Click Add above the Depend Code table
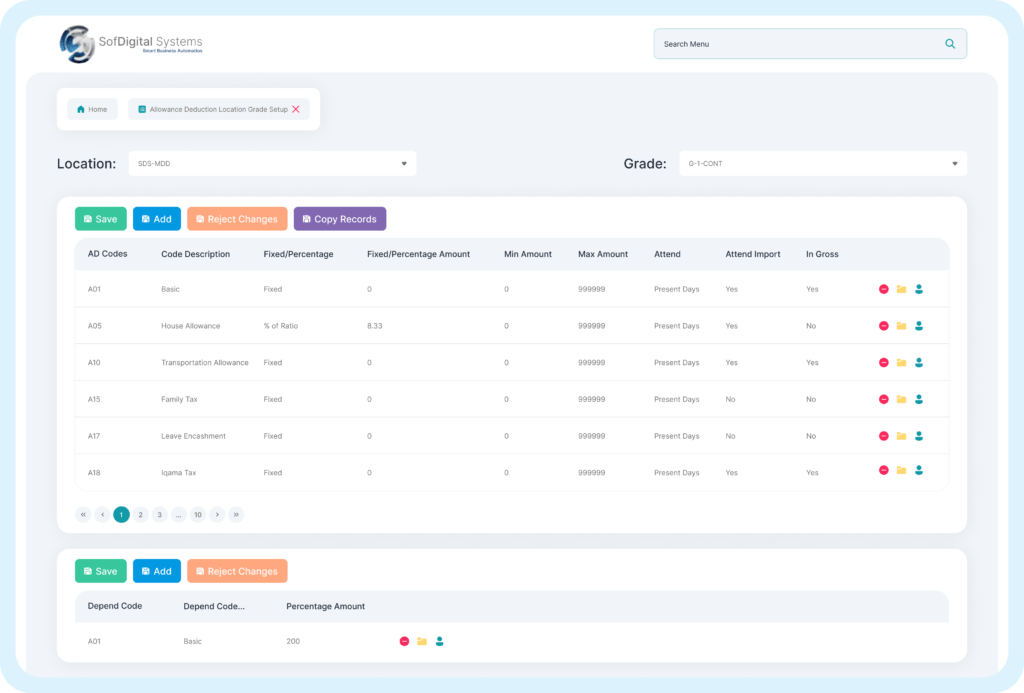 [x=156, y=571]
